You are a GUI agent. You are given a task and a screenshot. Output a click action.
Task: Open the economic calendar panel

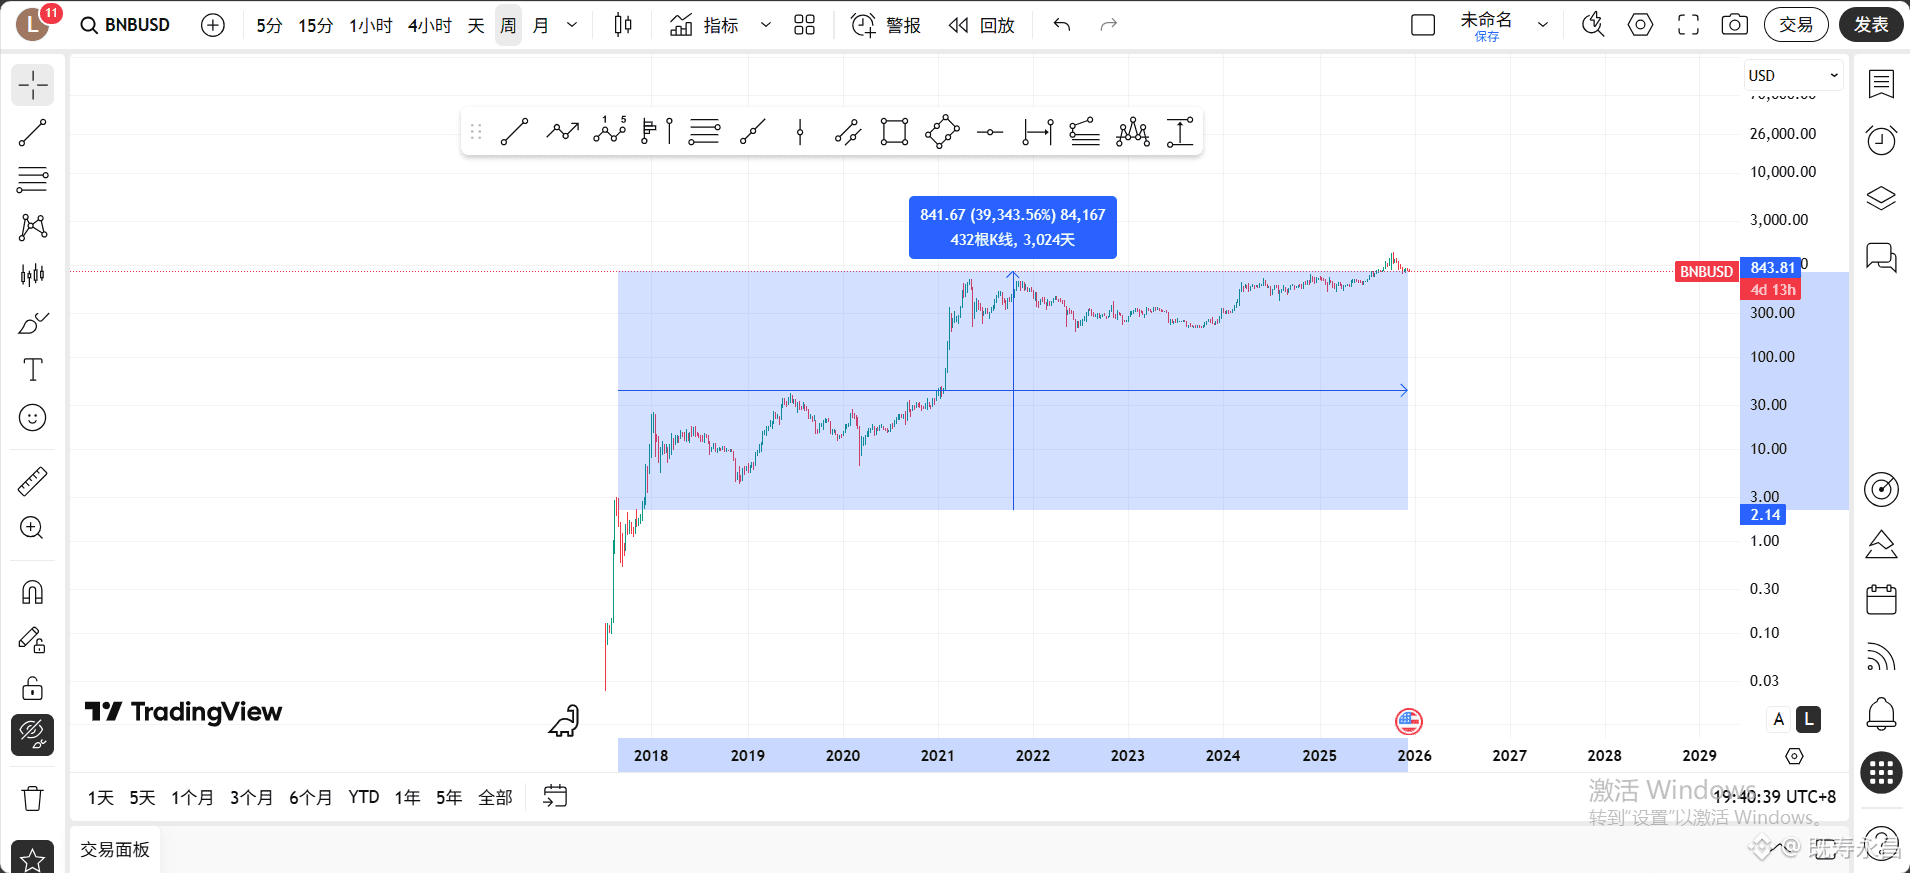pos(1881,599)
